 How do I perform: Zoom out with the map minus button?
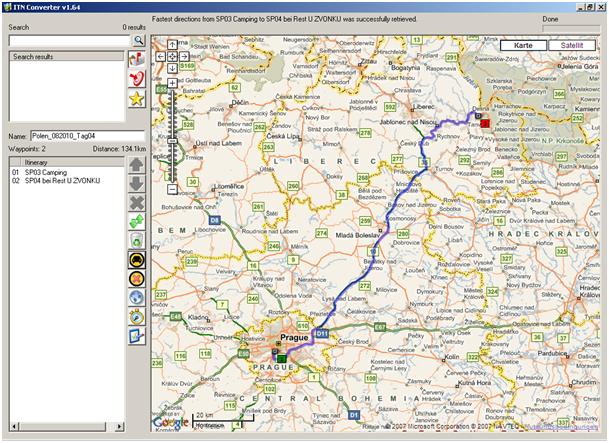point(172,189)
